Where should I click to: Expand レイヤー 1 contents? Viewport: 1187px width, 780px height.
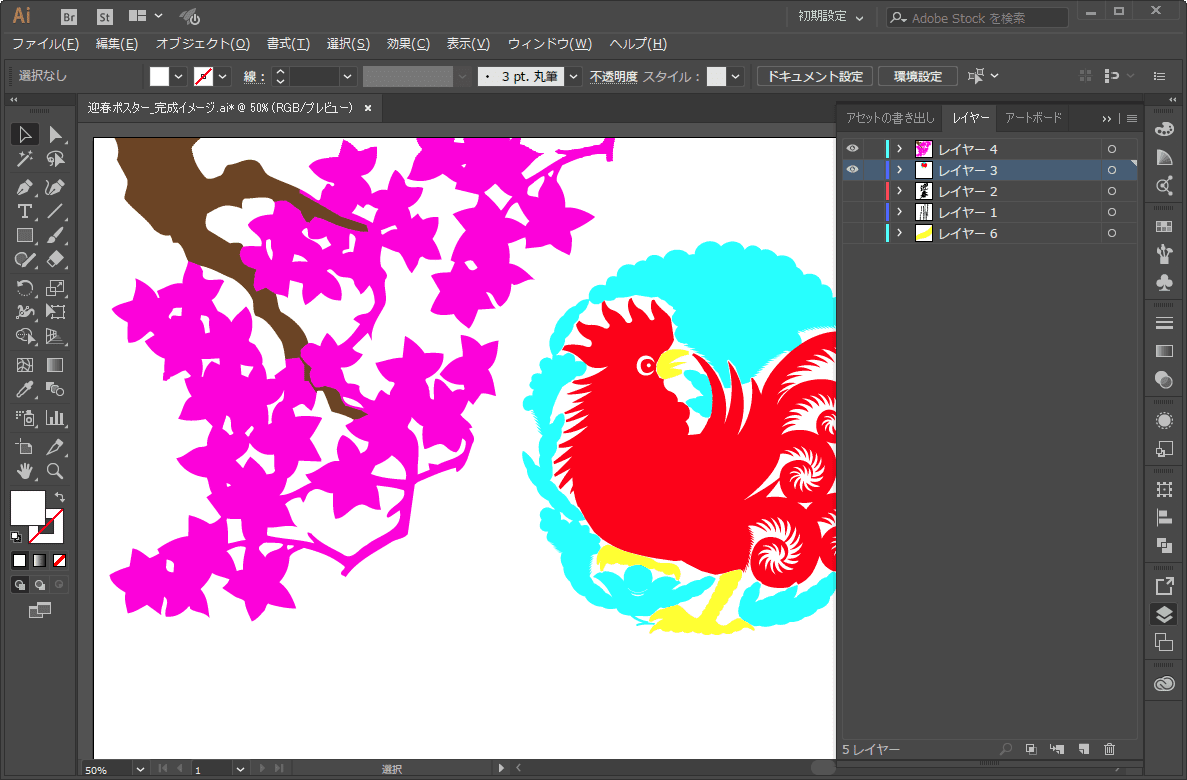point(900,212)
